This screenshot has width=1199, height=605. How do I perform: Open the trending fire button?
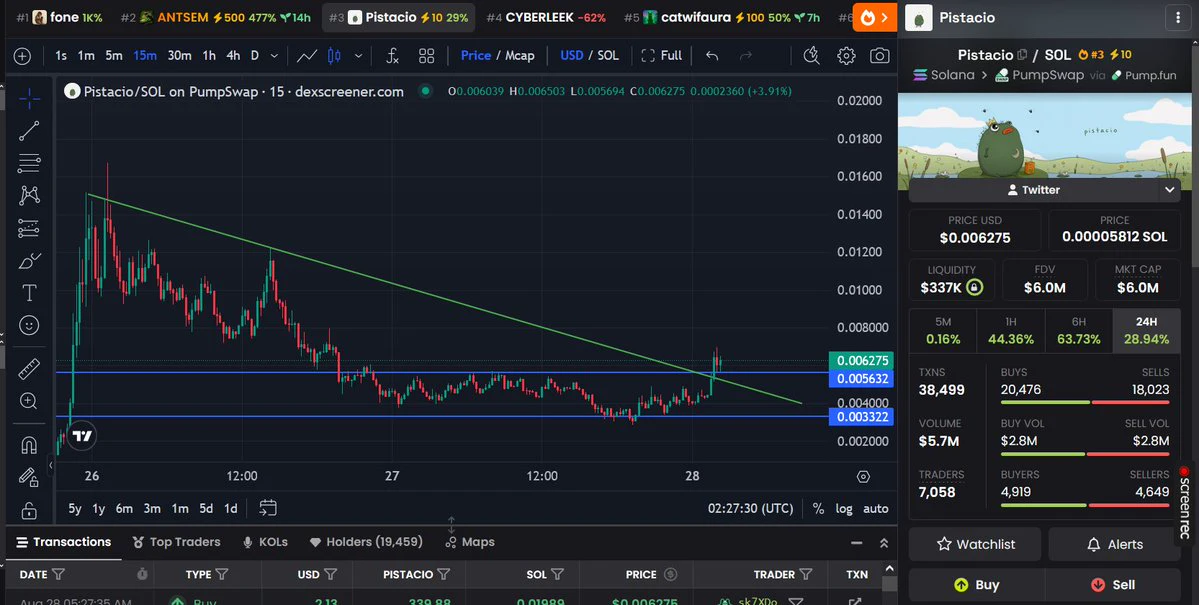[x=875, y=18]
